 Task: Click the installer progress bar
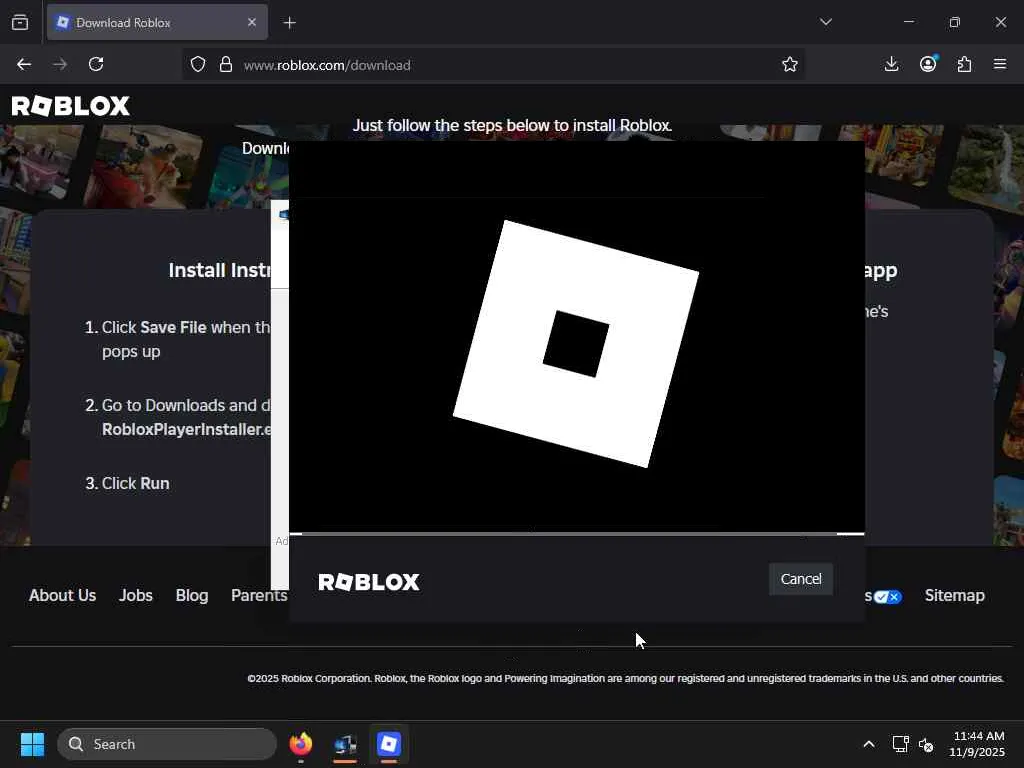click(577, 534)
